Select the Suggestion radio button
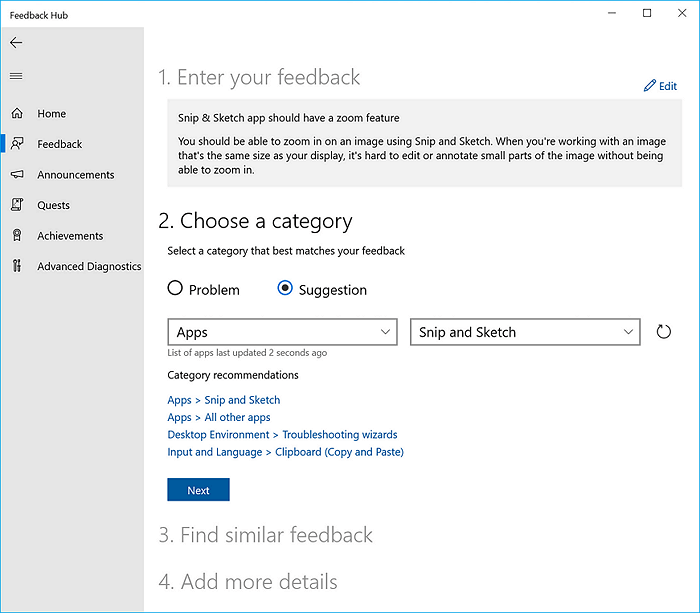The width and height of the screenshot is (700, 613). click(285, 289)
